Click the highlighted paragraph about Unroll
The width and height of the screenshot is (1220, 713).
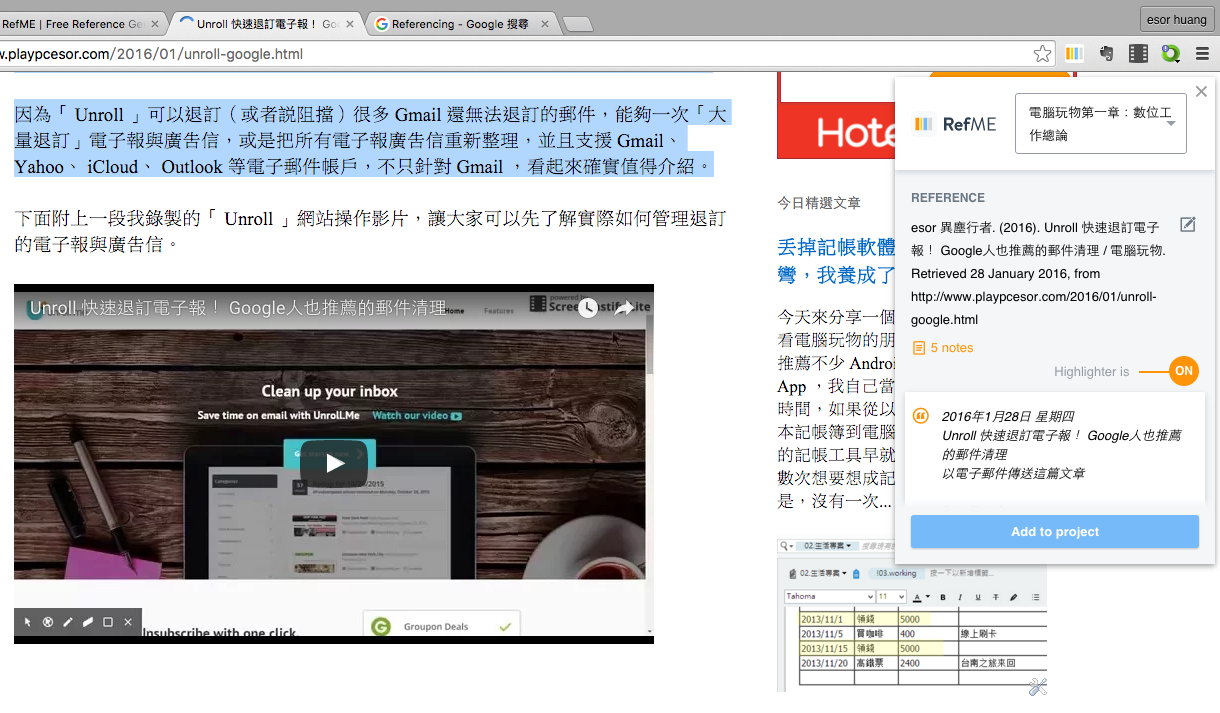(371, 140)
